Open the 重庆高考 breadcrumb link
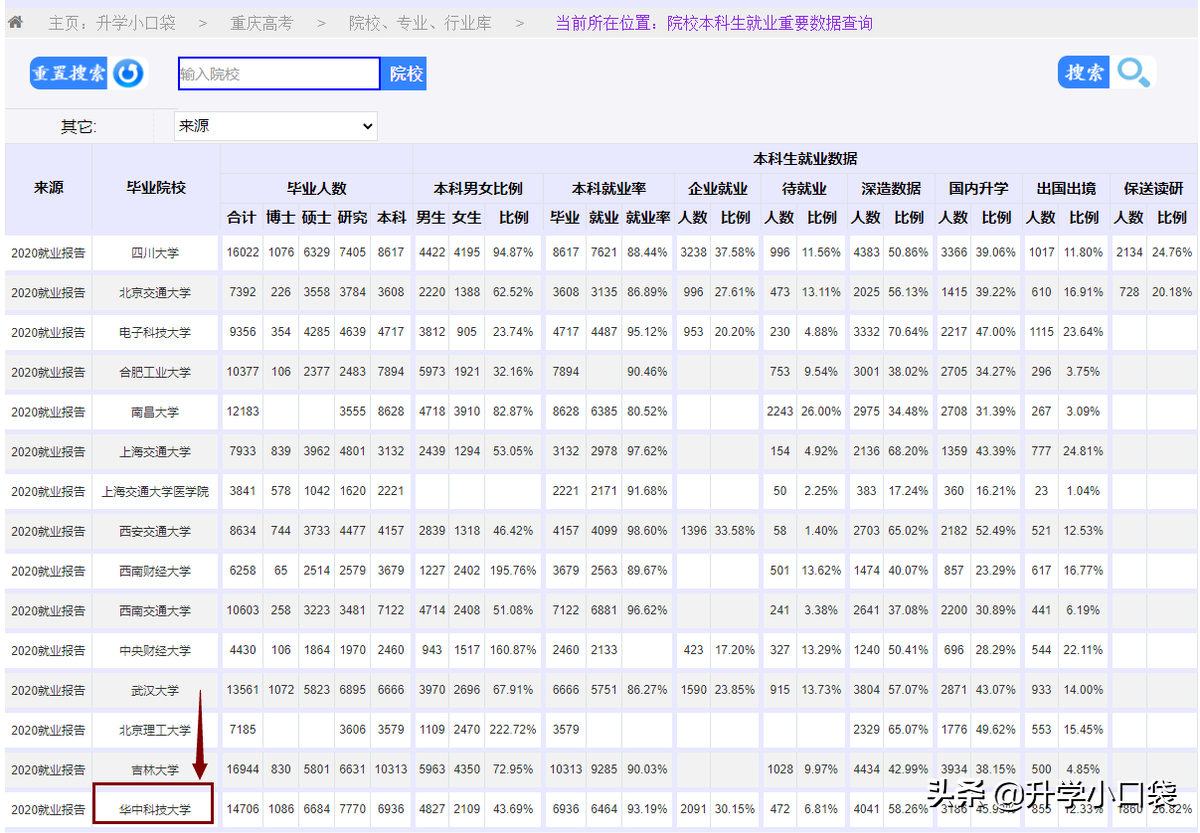This screenshot has height=833, width=1200. point(261,22)
